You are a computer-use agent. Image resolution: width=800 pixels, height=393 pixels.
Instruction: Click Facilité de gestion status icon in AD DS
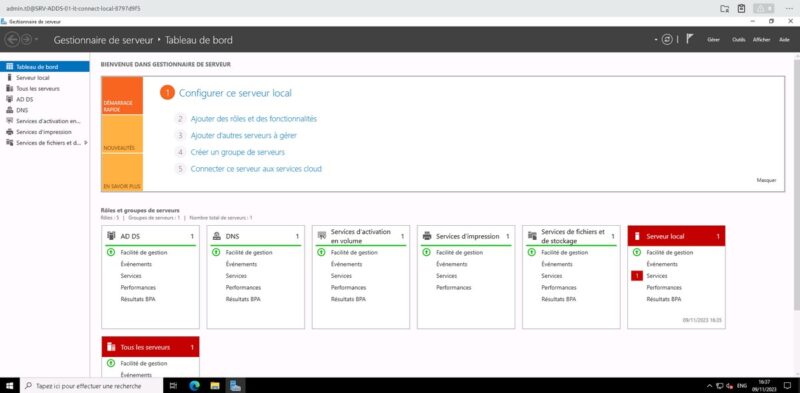pyautogui.click(x=111, y=252)
